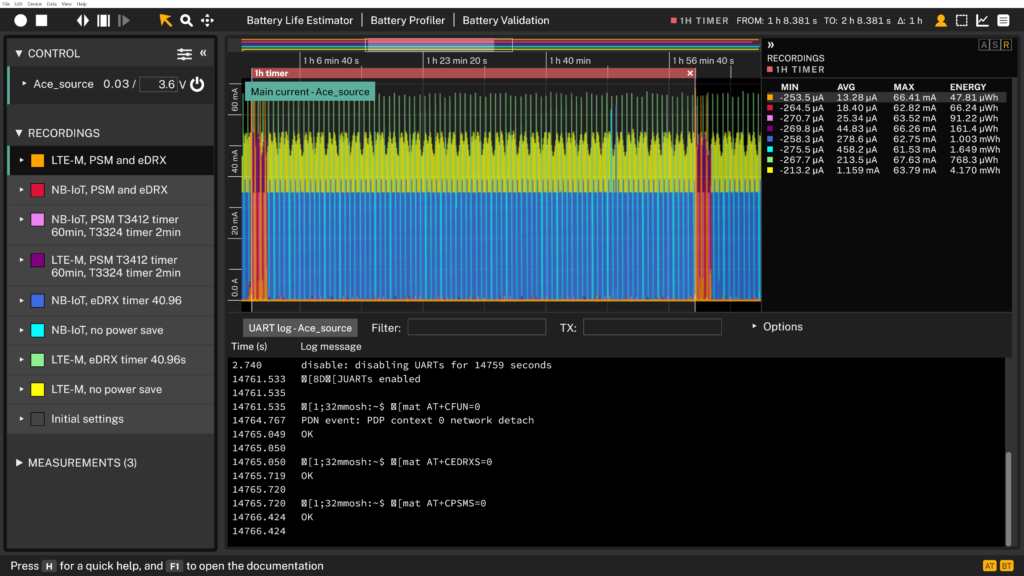The width and height of the screenshot is (1024, 576).
Task: Toggle the A statistics mode button
Action: coord(983,44)
